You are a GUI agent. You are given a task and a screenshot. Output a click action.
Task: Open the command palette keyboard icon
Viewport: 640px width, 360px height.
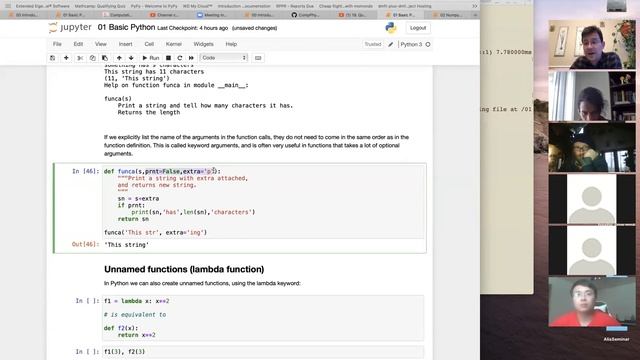click(x=258, y=58)
